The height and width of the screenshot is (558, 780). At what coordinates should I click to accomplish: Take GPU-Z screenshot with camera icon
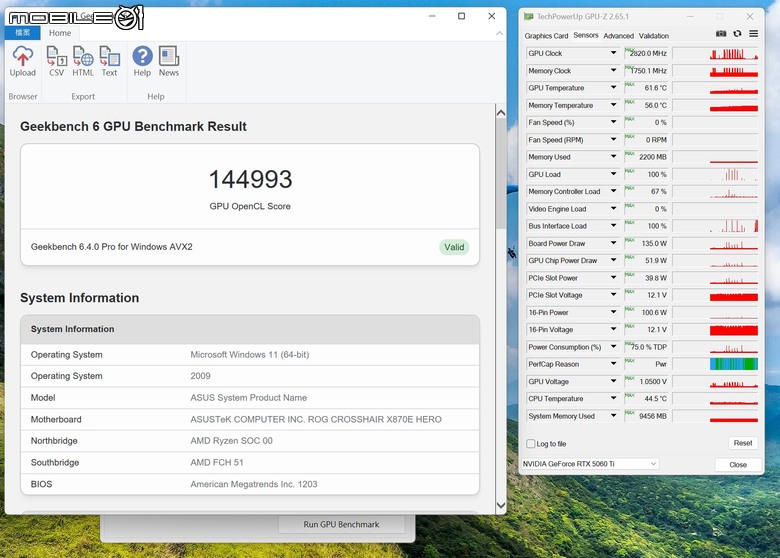coord(721,34)
